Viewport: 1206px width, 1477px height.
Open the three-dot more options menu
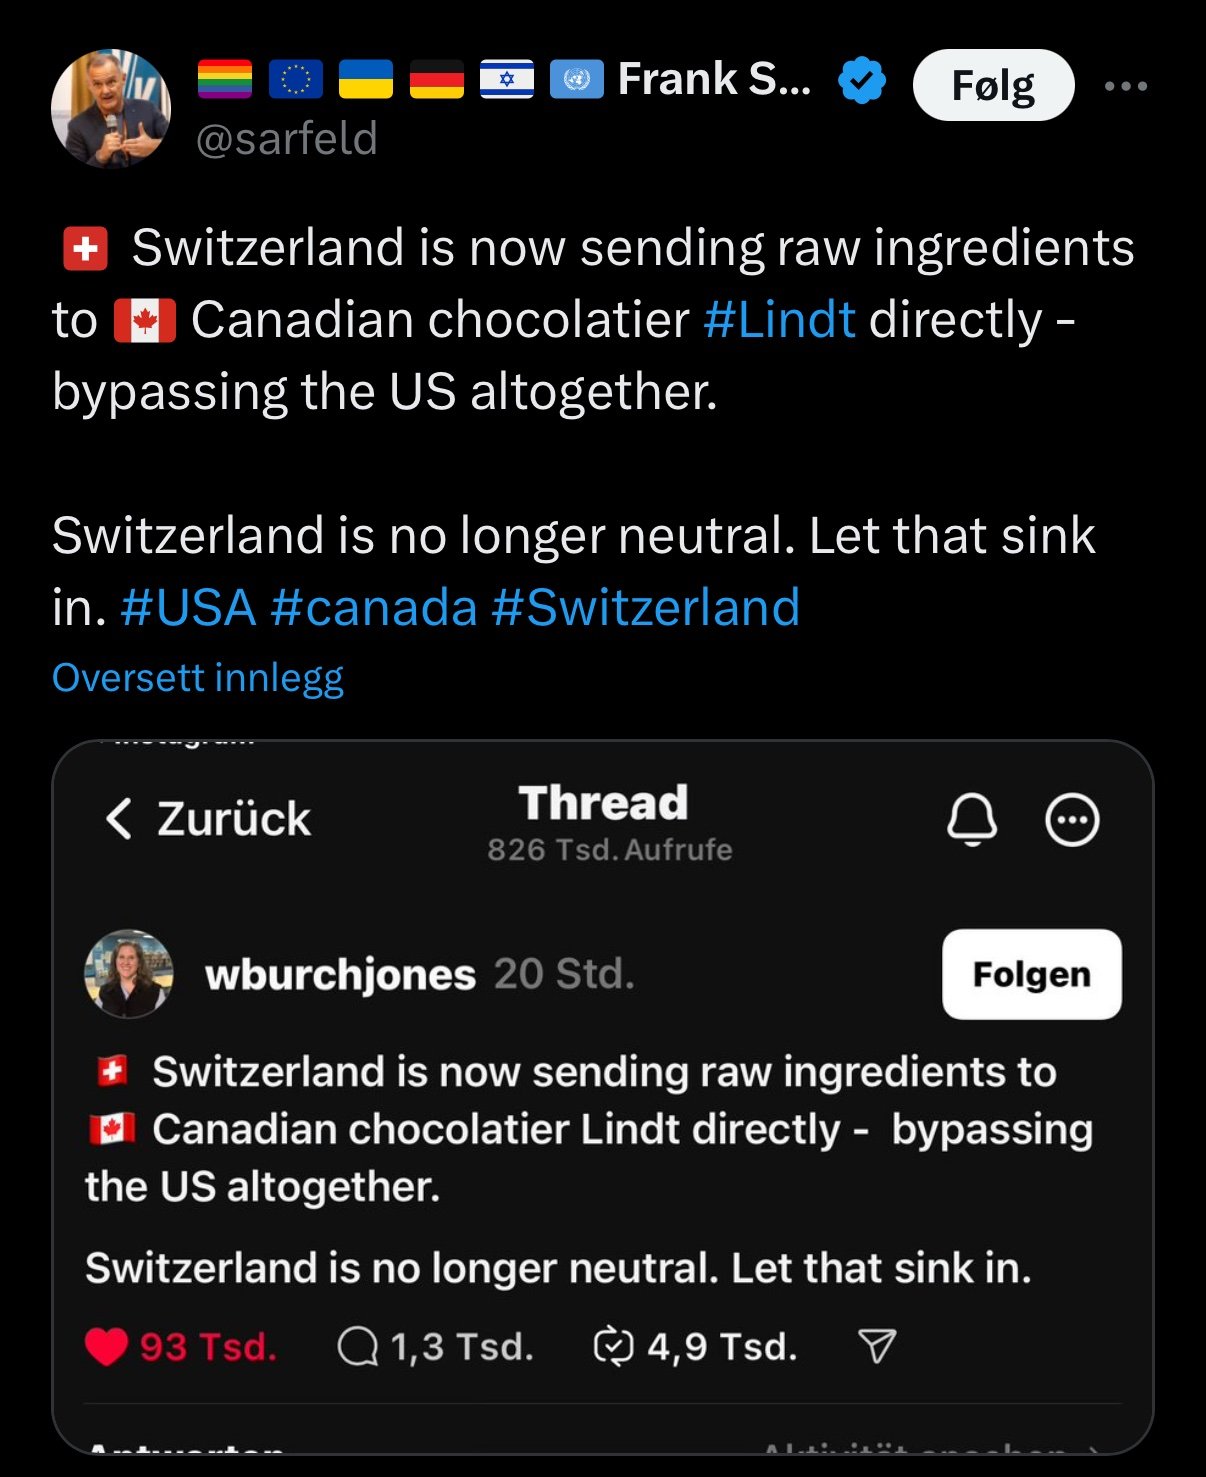1126,86
